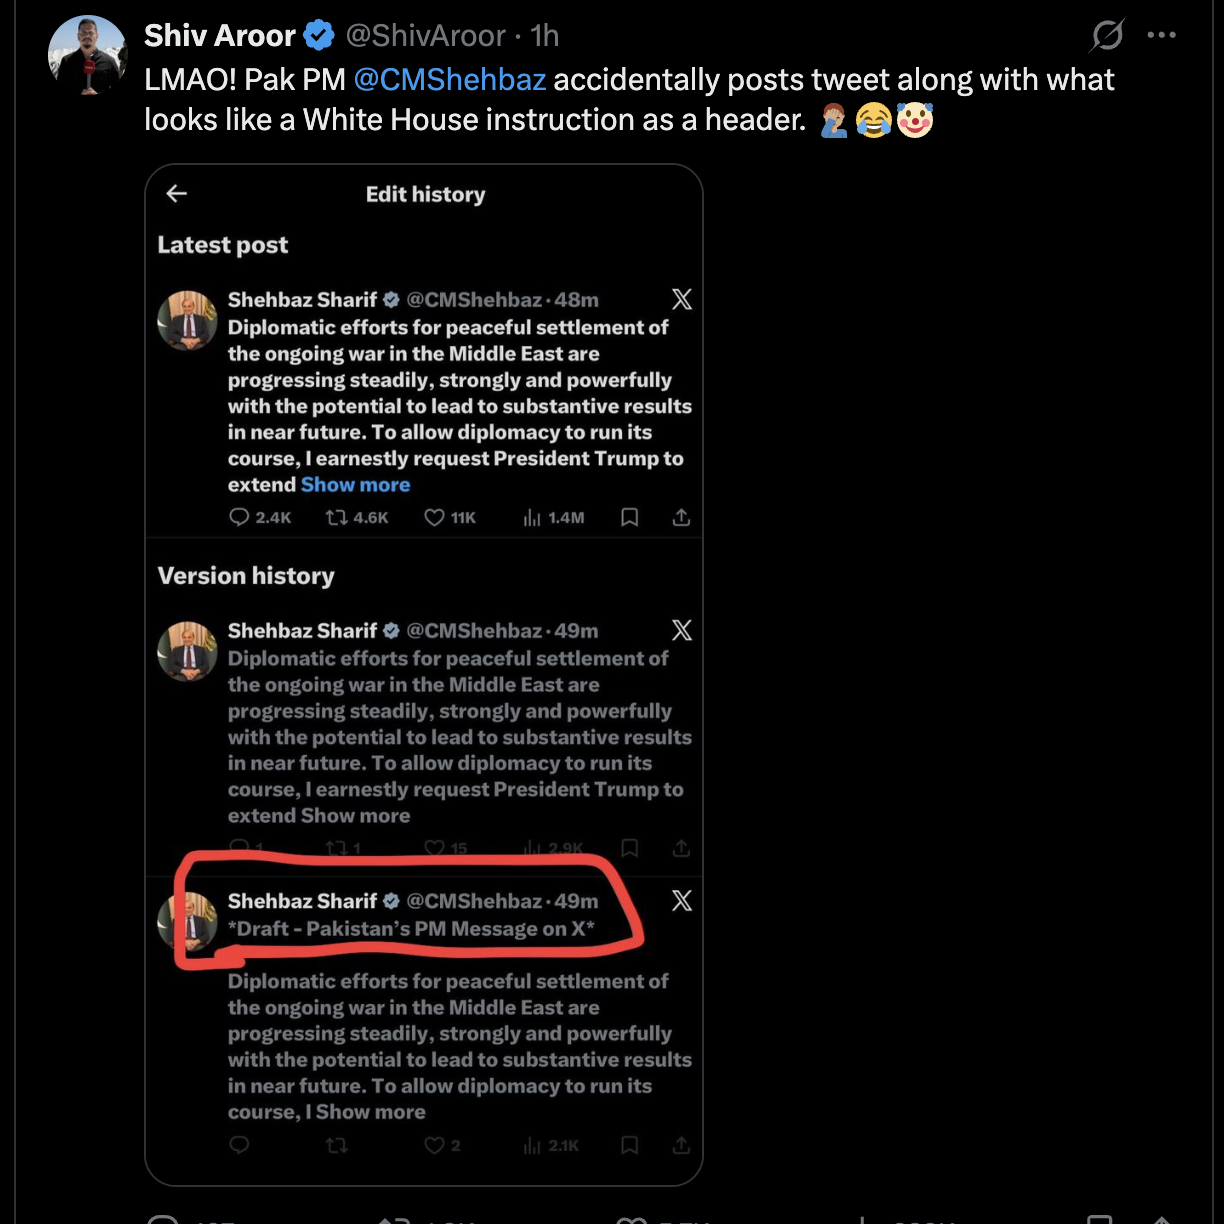This screenshot has width=1224, height=1224.
Task: Click the Grok icon on tweet
Action: [1107, 36]
